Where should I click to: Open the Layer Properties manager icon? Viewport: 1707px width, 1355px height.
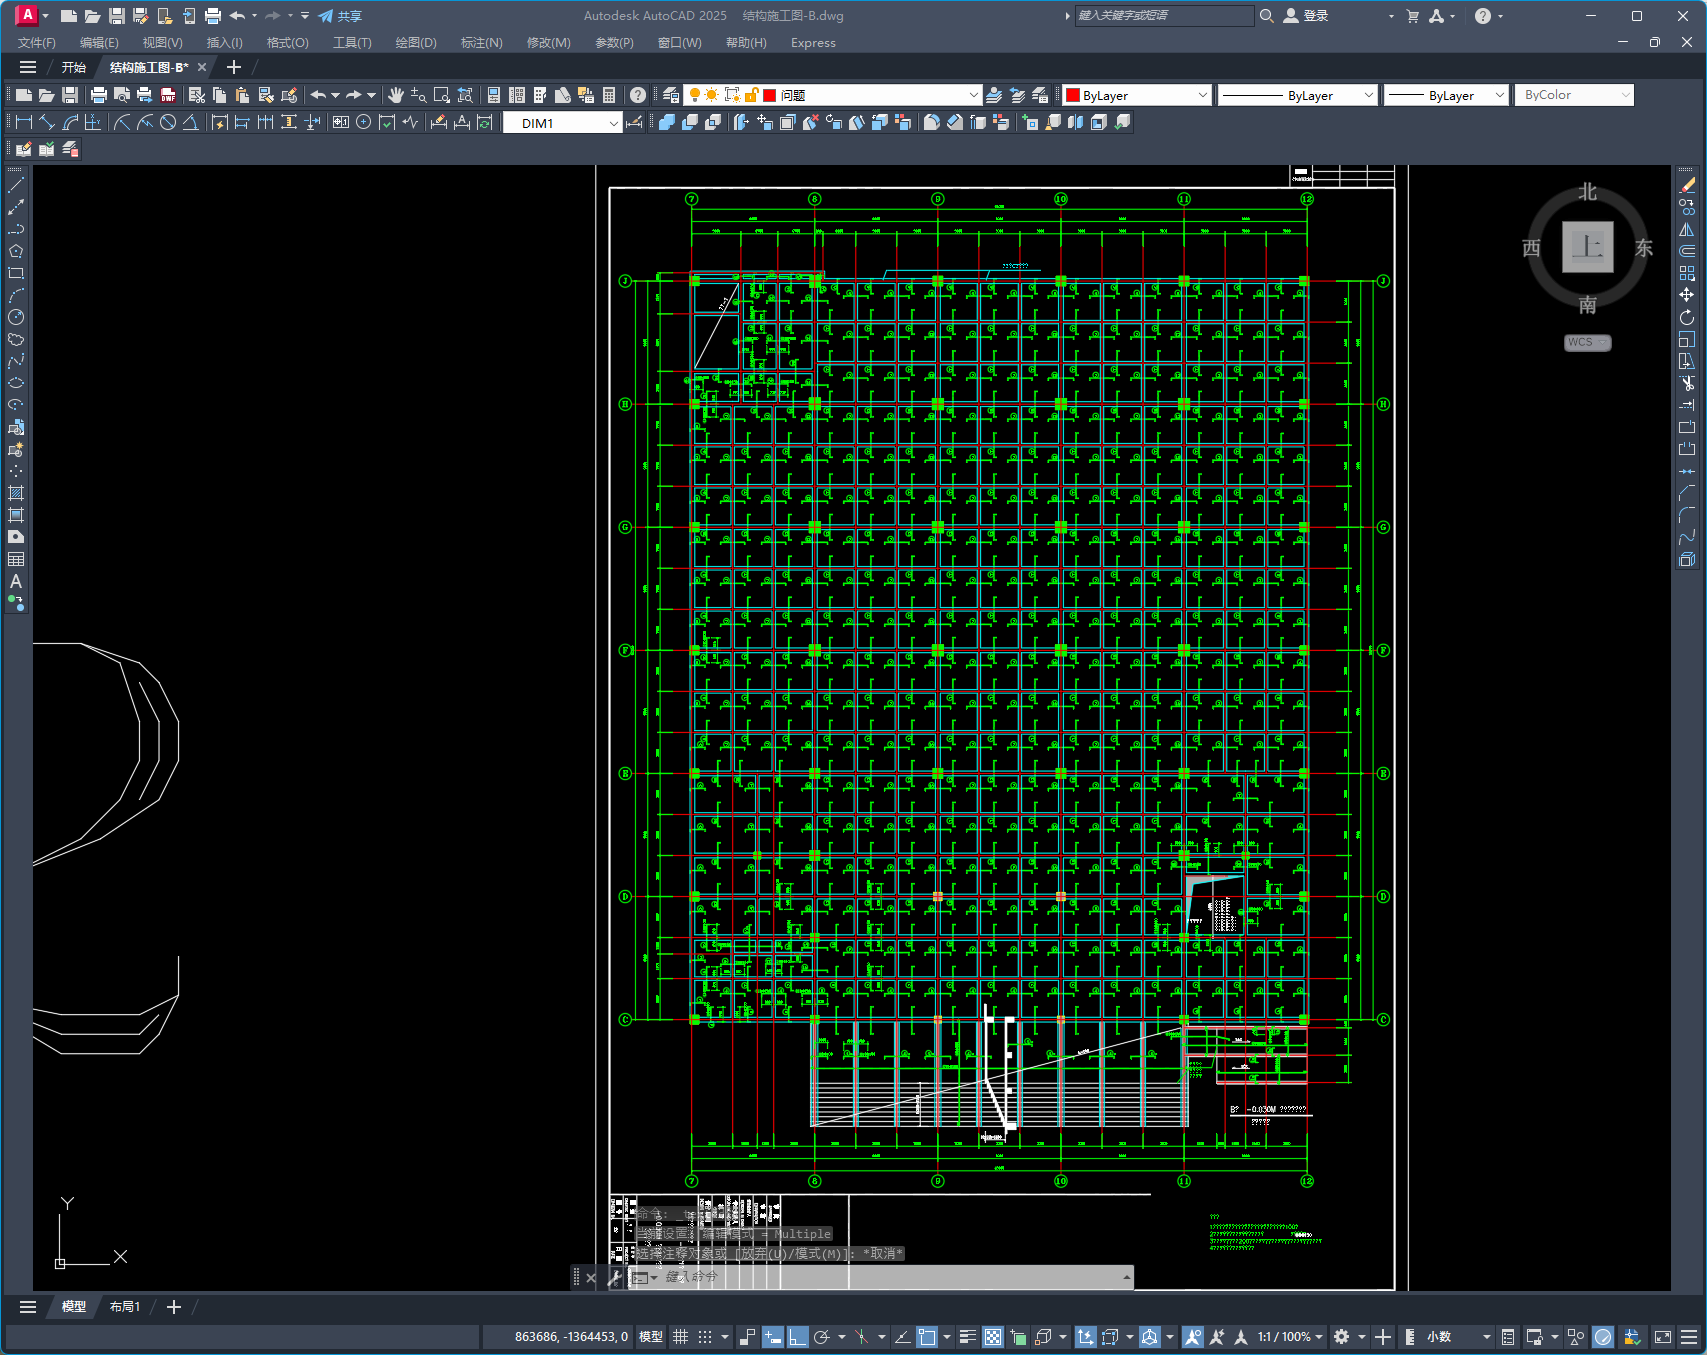pos(671,95)
